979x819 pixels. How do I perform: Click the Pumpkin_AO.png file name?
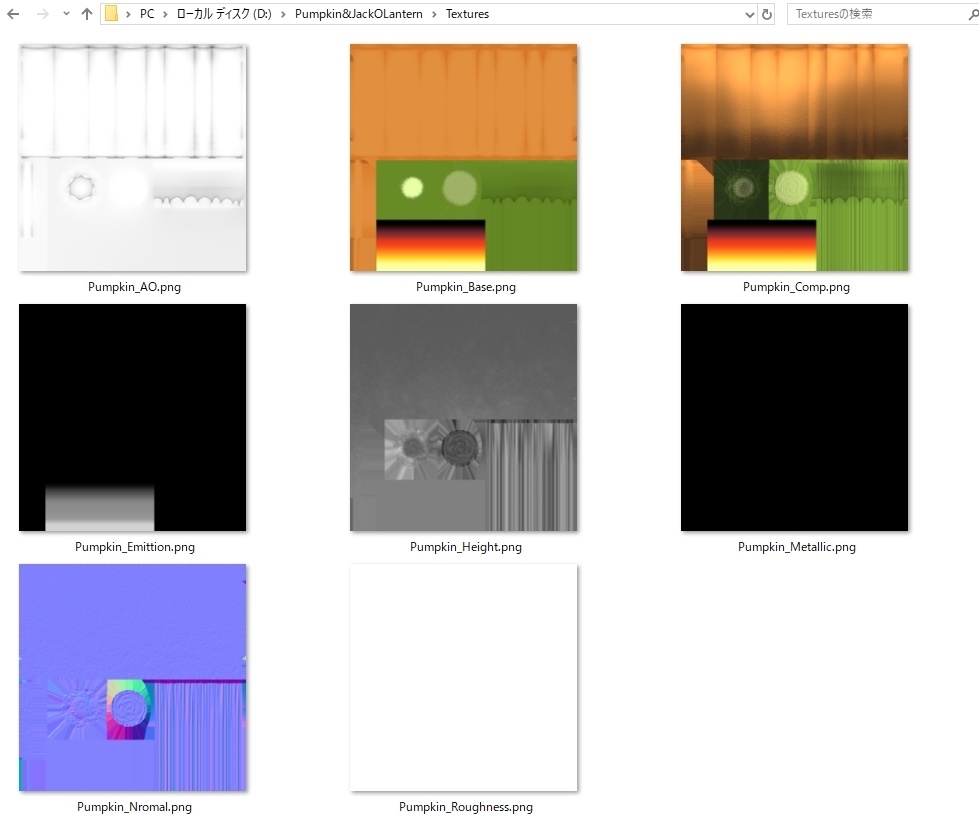pos(134,287)
